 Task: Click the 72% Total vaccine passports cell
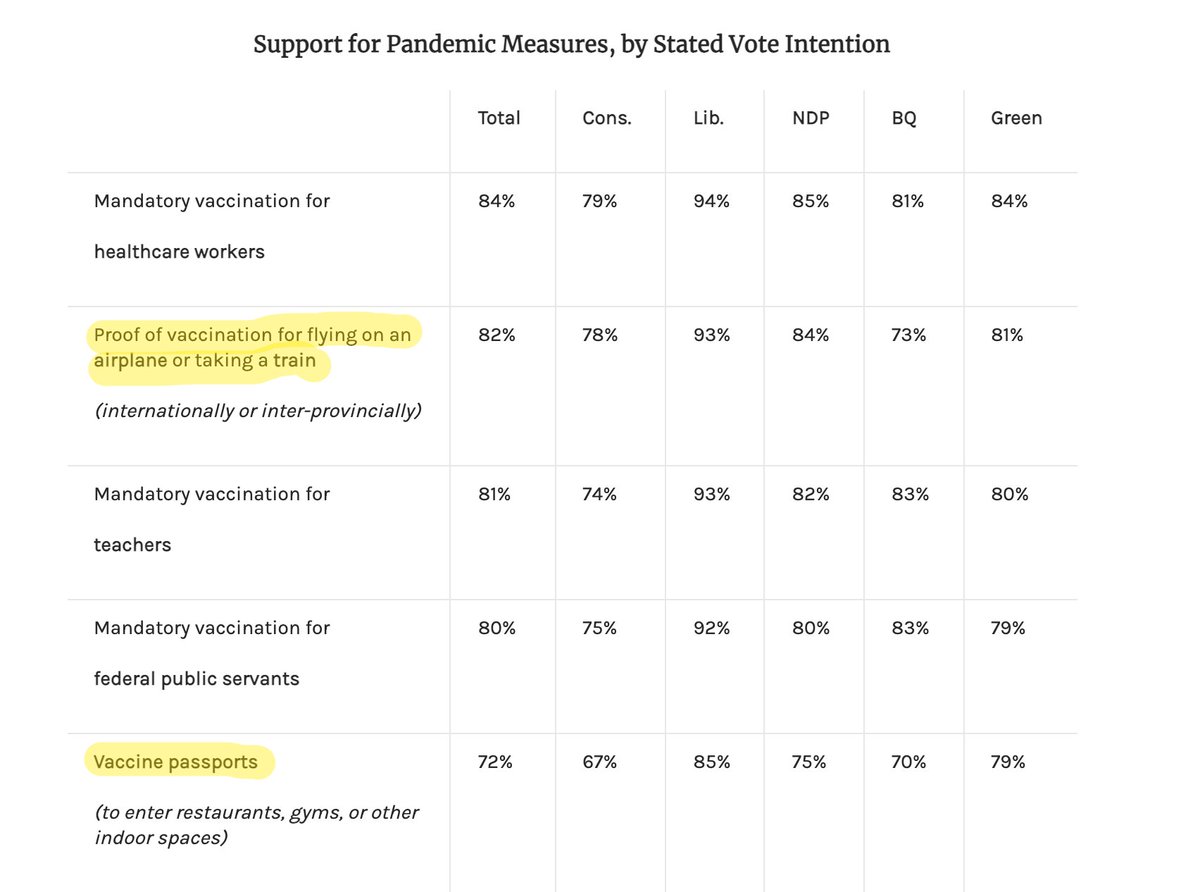495,762
